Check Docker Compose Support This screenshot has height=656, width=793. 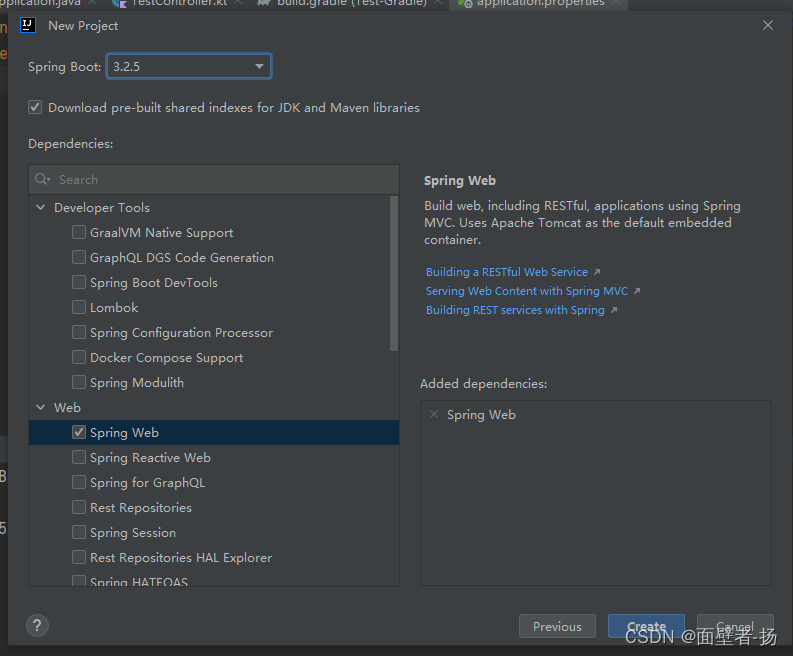(x=79, y=357)
